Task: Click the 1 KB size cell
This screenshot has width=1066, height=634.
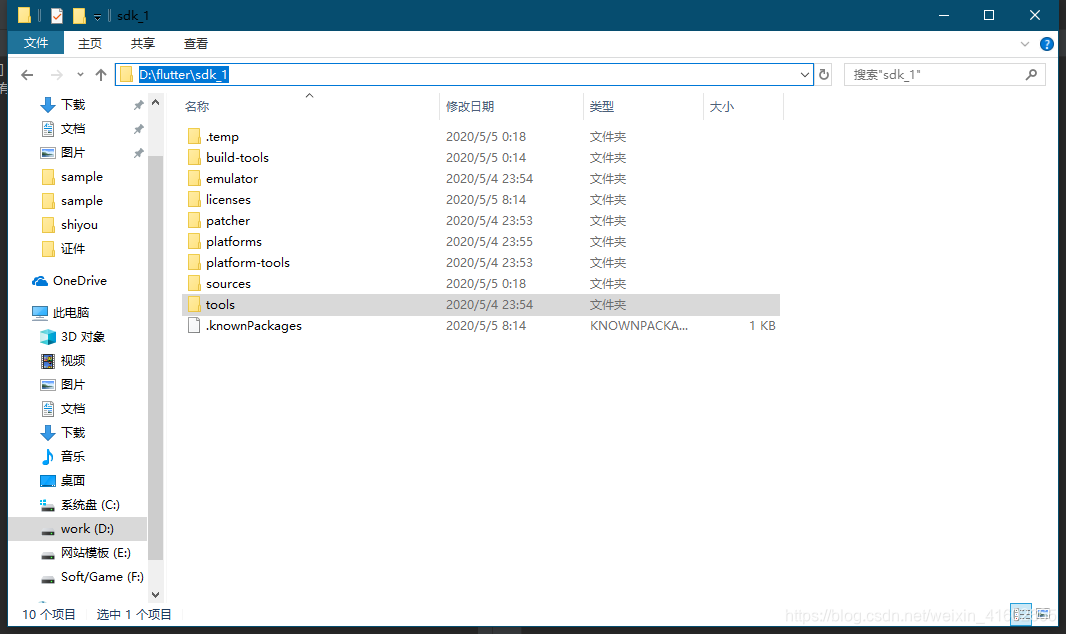Action: (762, 325)
